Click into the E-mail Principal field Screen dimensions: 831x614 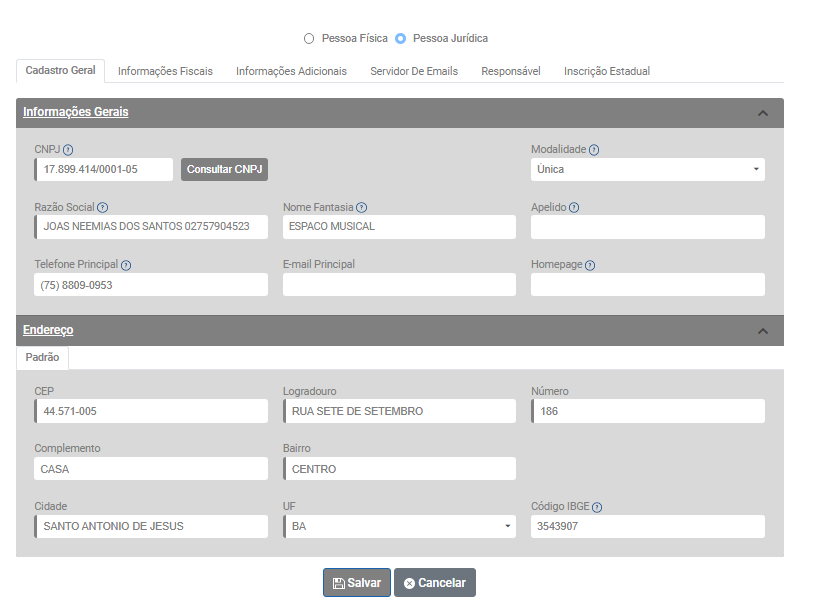tap(399, 285)
